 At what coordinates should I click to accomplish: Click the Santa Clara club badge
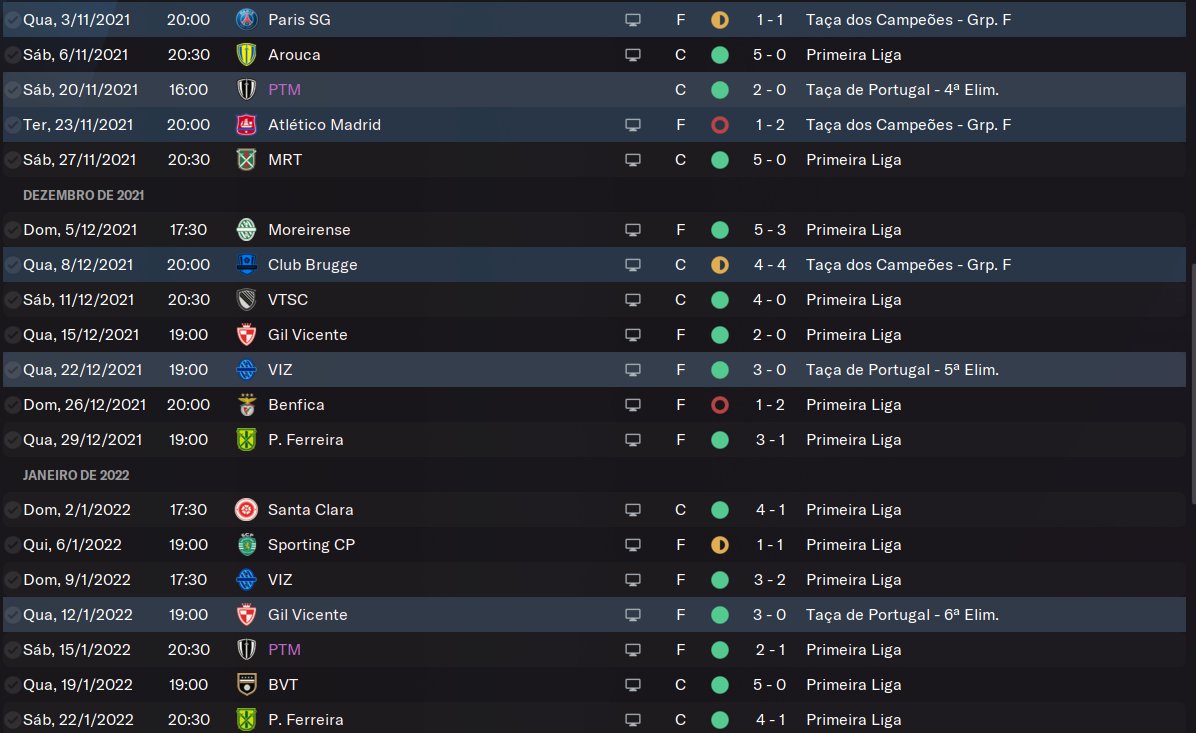pyautogui.click(x=246, y=510)
